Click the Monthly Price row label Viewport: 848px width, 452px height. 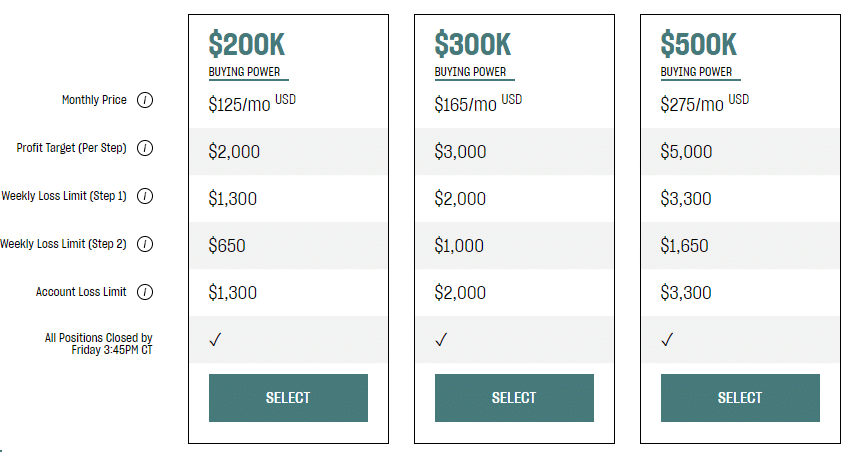tap(94, 100)
